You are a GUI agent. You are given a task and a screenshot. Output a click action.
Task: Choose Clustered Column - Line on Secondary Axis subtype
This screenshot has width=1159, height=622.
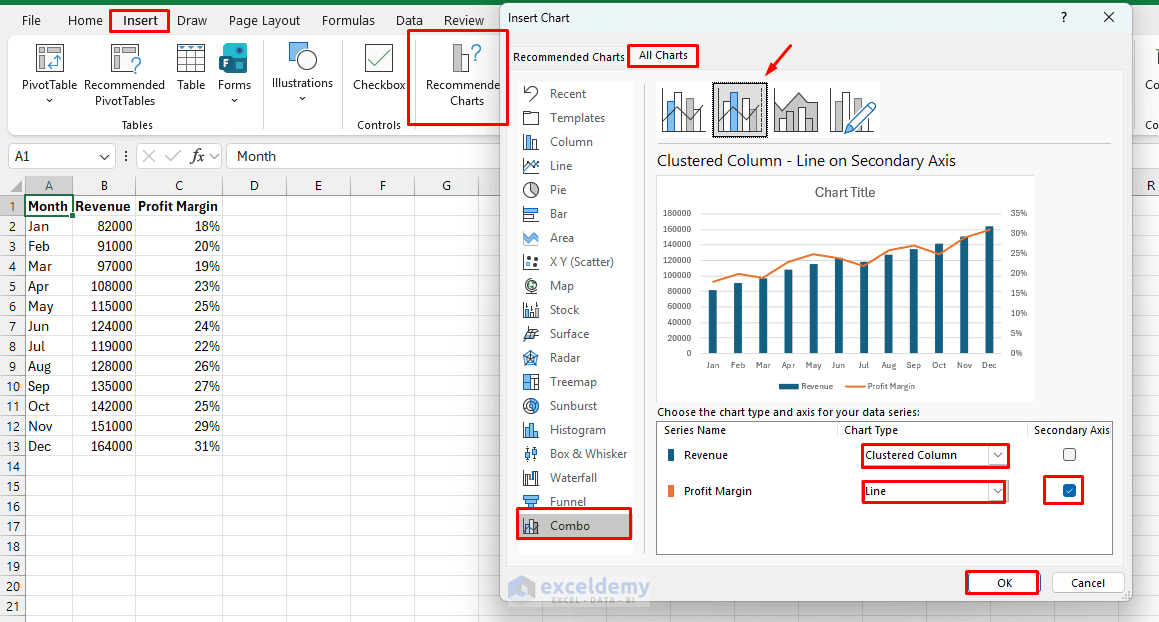pos(740,110)
